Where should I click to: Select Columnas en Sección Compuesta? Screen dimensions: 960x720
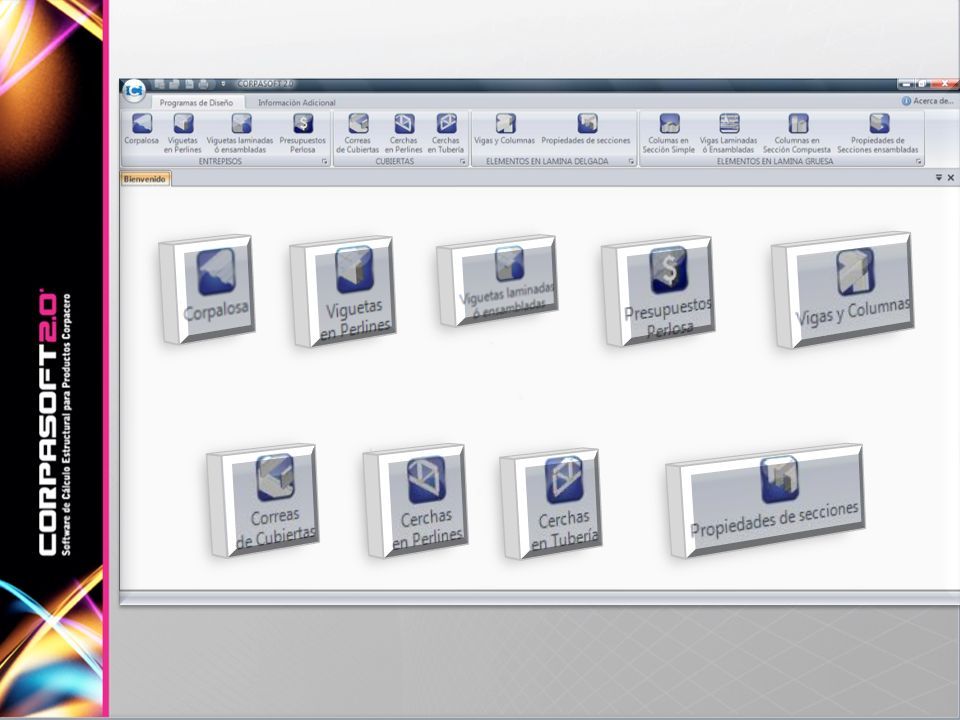(x=797, y=133)
